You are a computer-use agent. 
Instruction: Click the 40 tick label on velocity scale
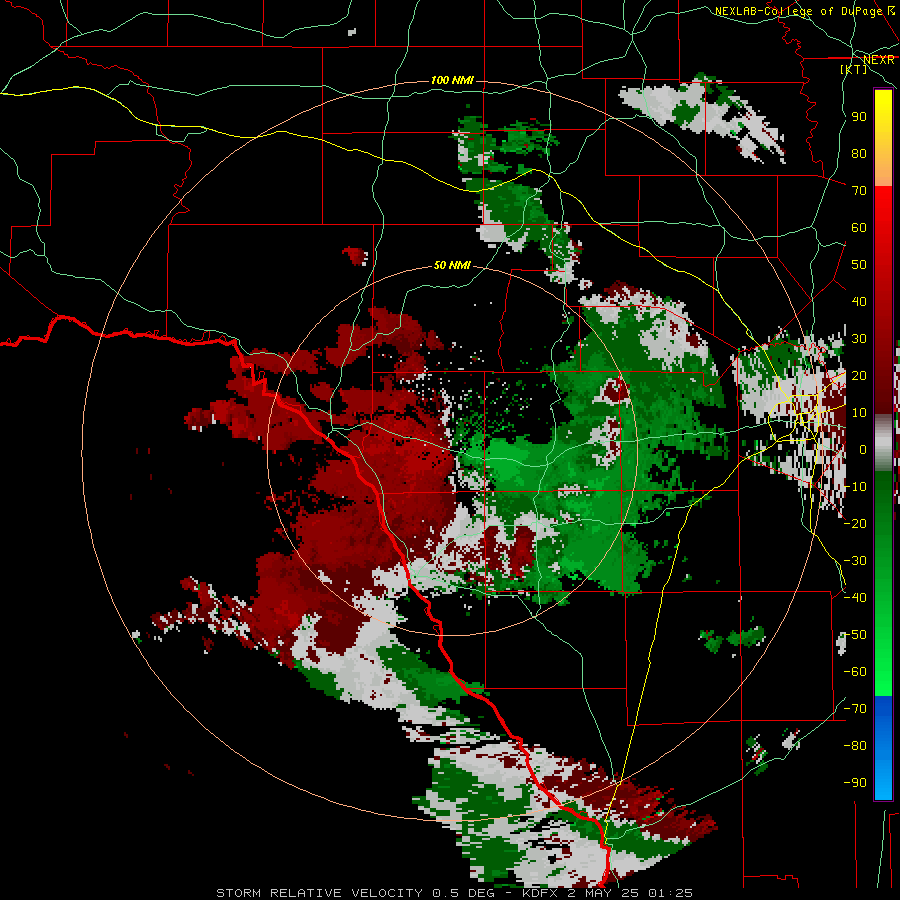pyautogui.click(x=859, y=302)
